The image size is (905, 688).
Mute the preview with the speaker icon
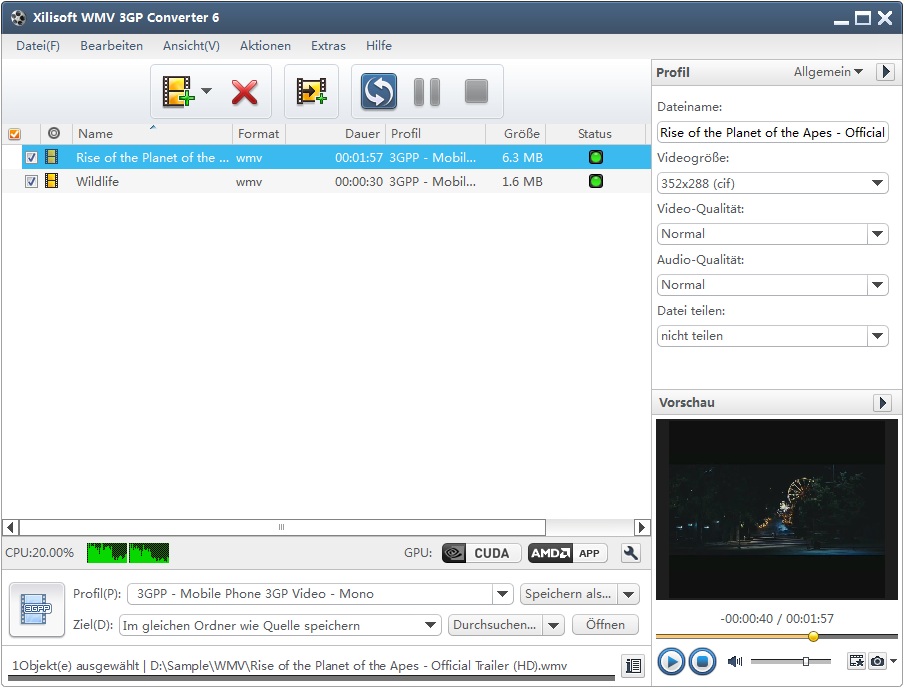[735, 661]
